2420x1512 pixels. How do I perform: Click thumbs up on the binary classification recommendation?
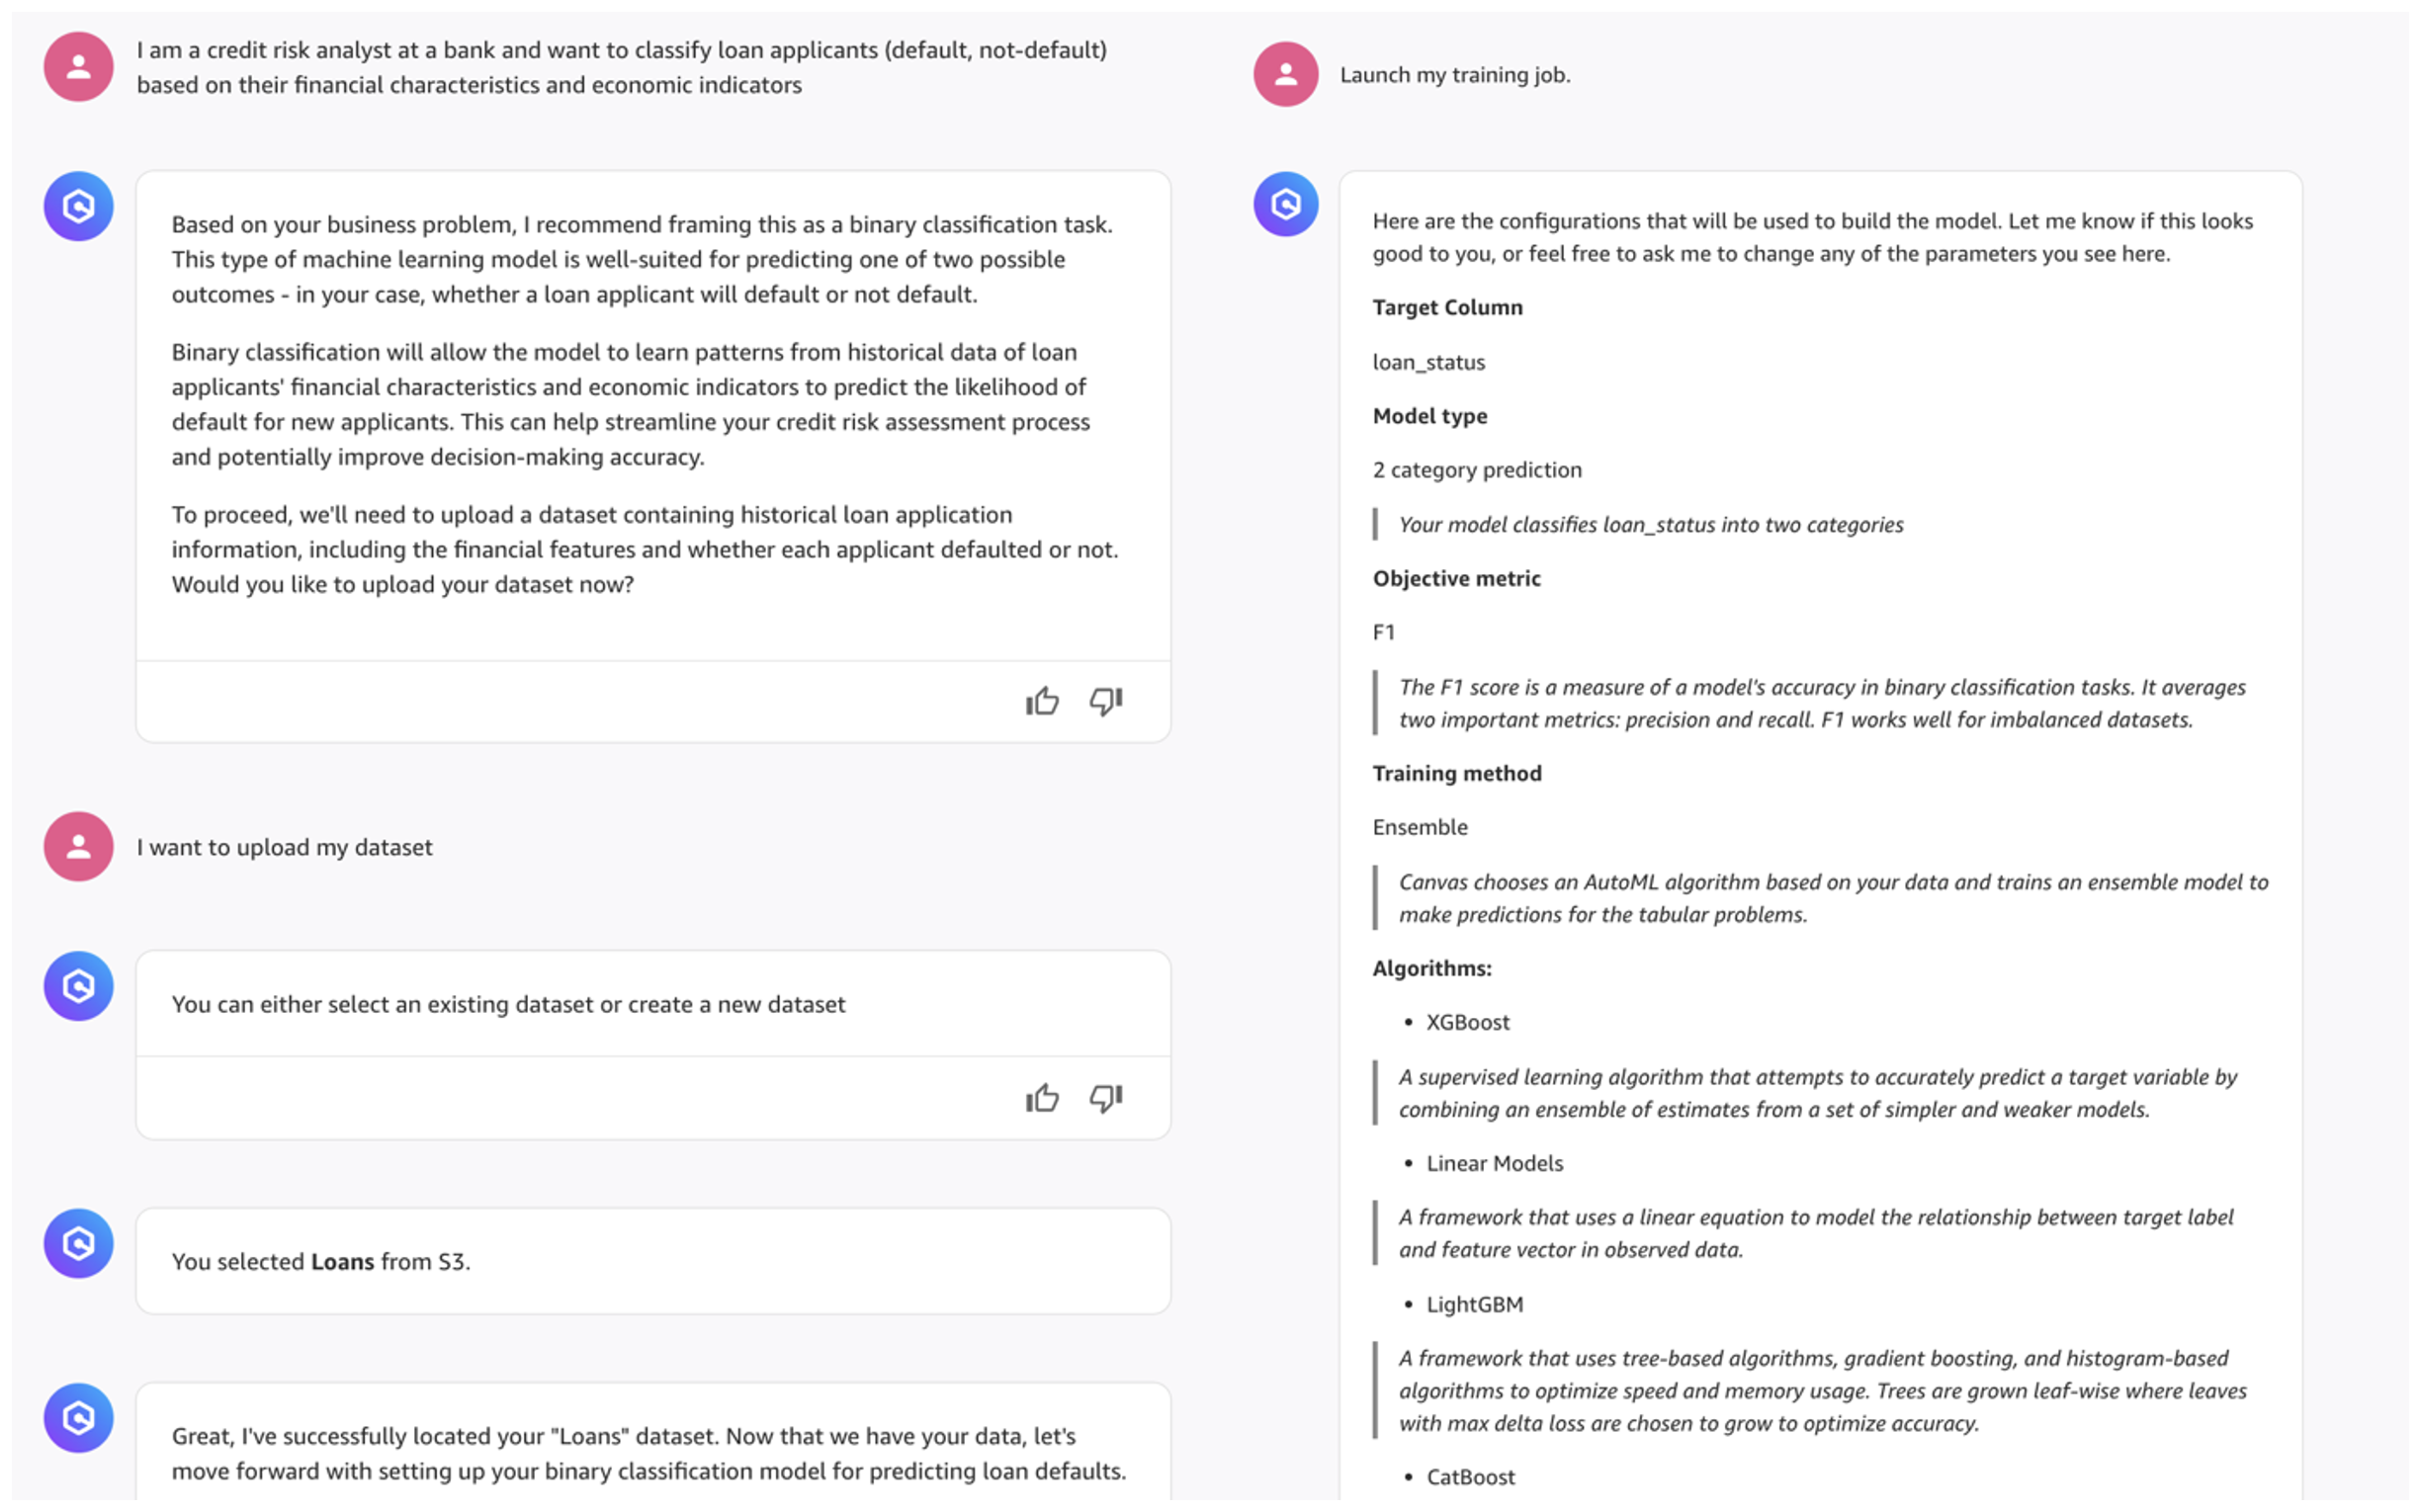coord(1042,701)
